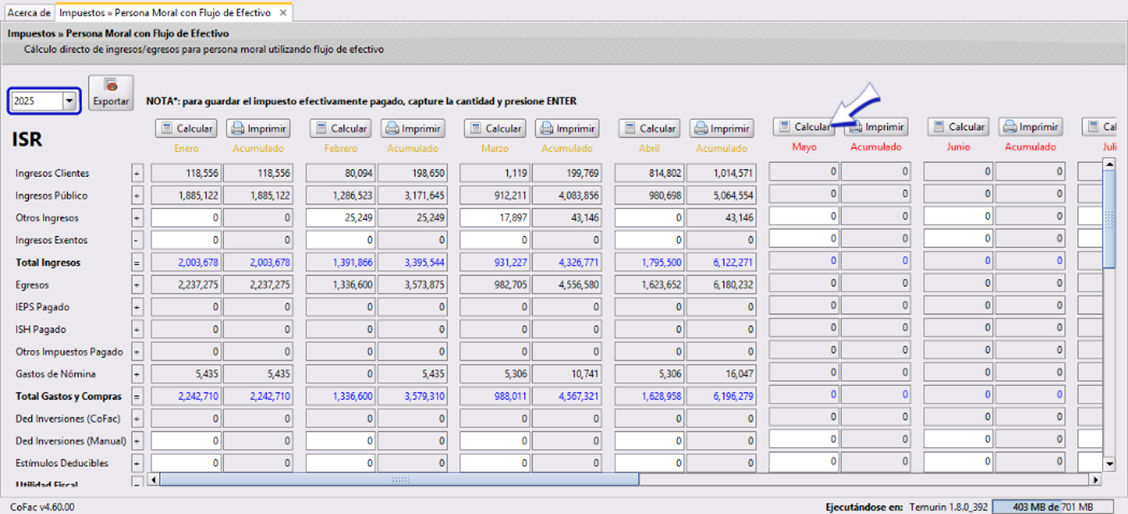Print the Enero accumulated report
Image resolution: width=1128 pixels, height=514 pixels.
pos(258,129)
